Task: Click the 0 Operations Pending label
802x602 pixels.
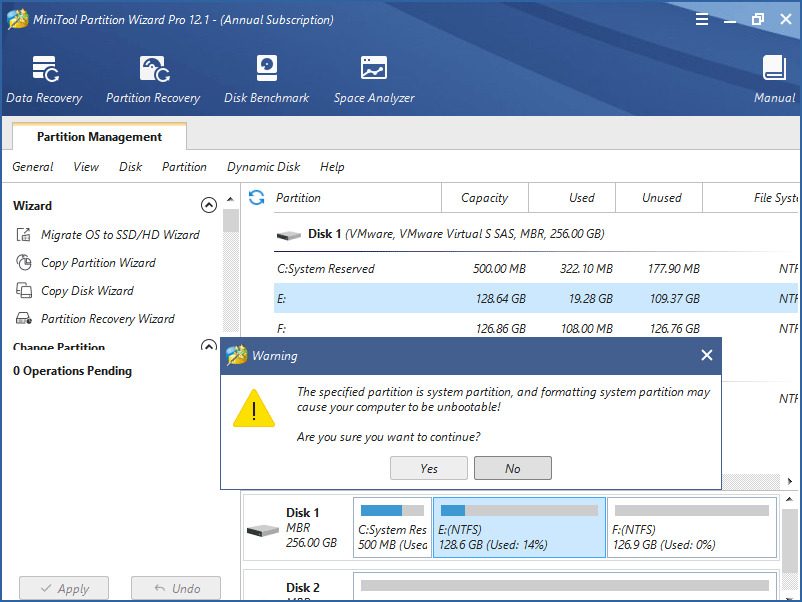Action: [72, 371]
